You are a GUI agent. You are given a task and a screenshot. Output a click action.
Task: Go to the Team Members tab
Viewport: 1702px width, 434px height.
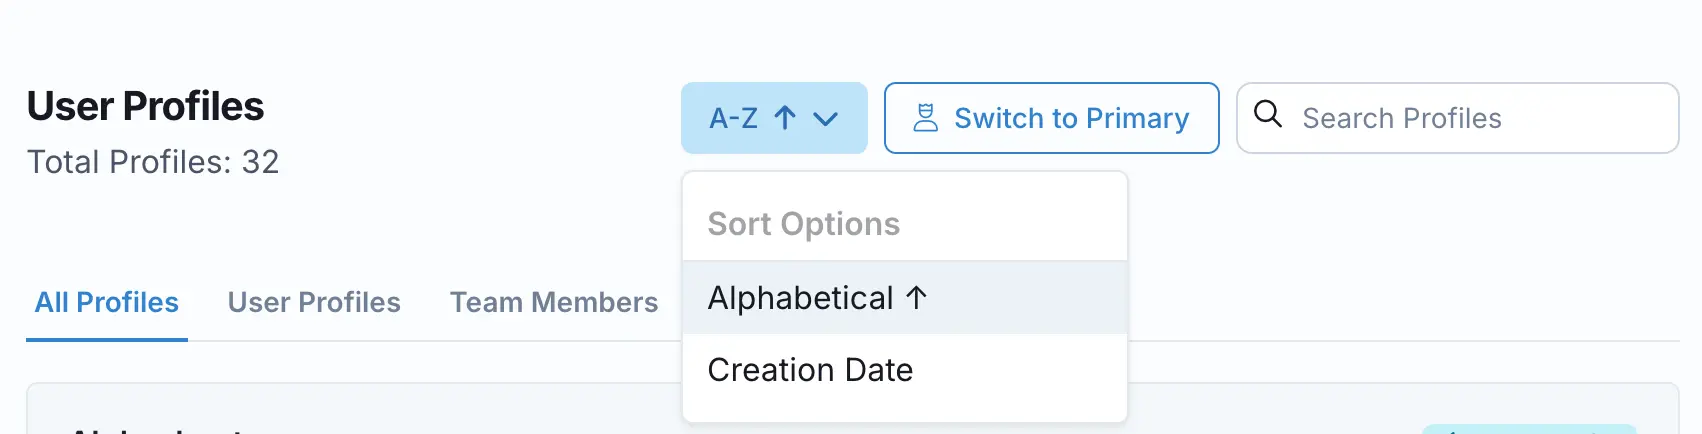tap(554, 302)
